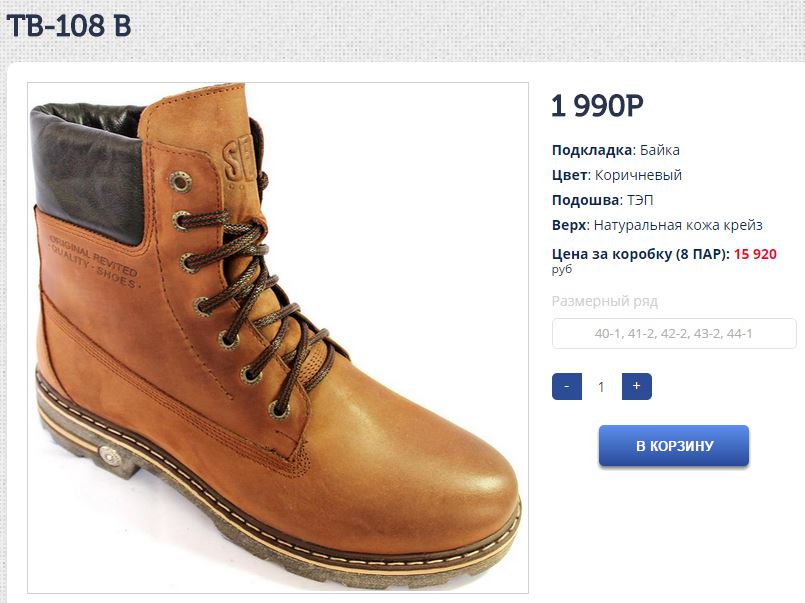Click the ТЭП sole value
805x603 pixels.
[640, 200]
